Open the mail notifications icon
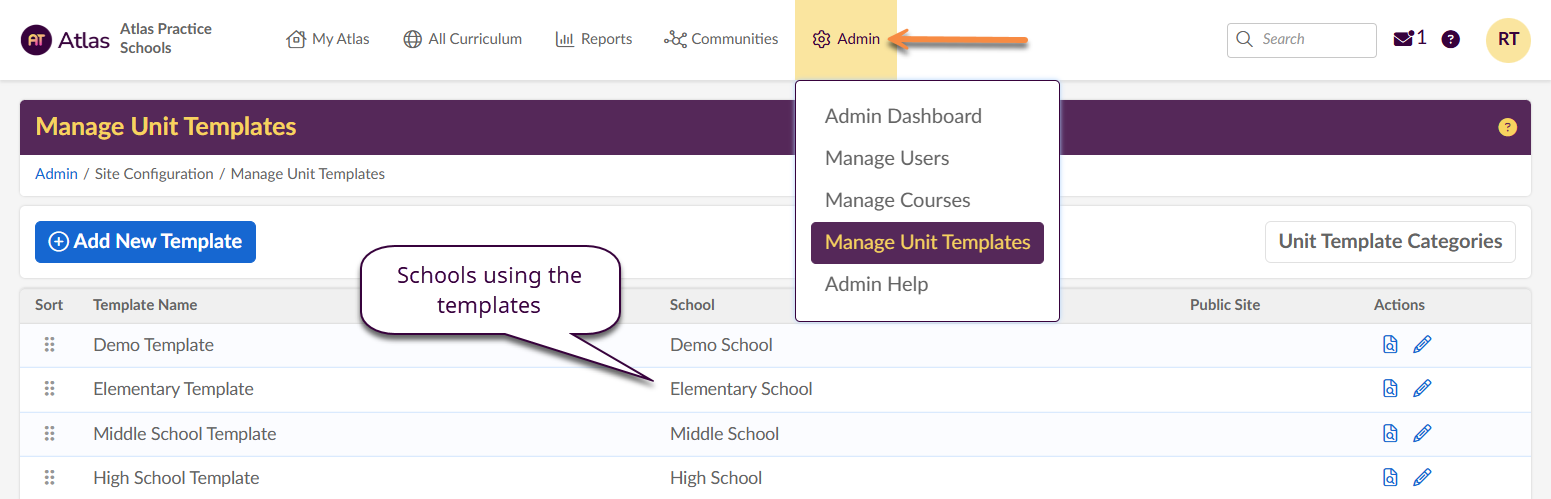Image resolution: width=1551 pixels, height=499 pixels. (1403, 39)
